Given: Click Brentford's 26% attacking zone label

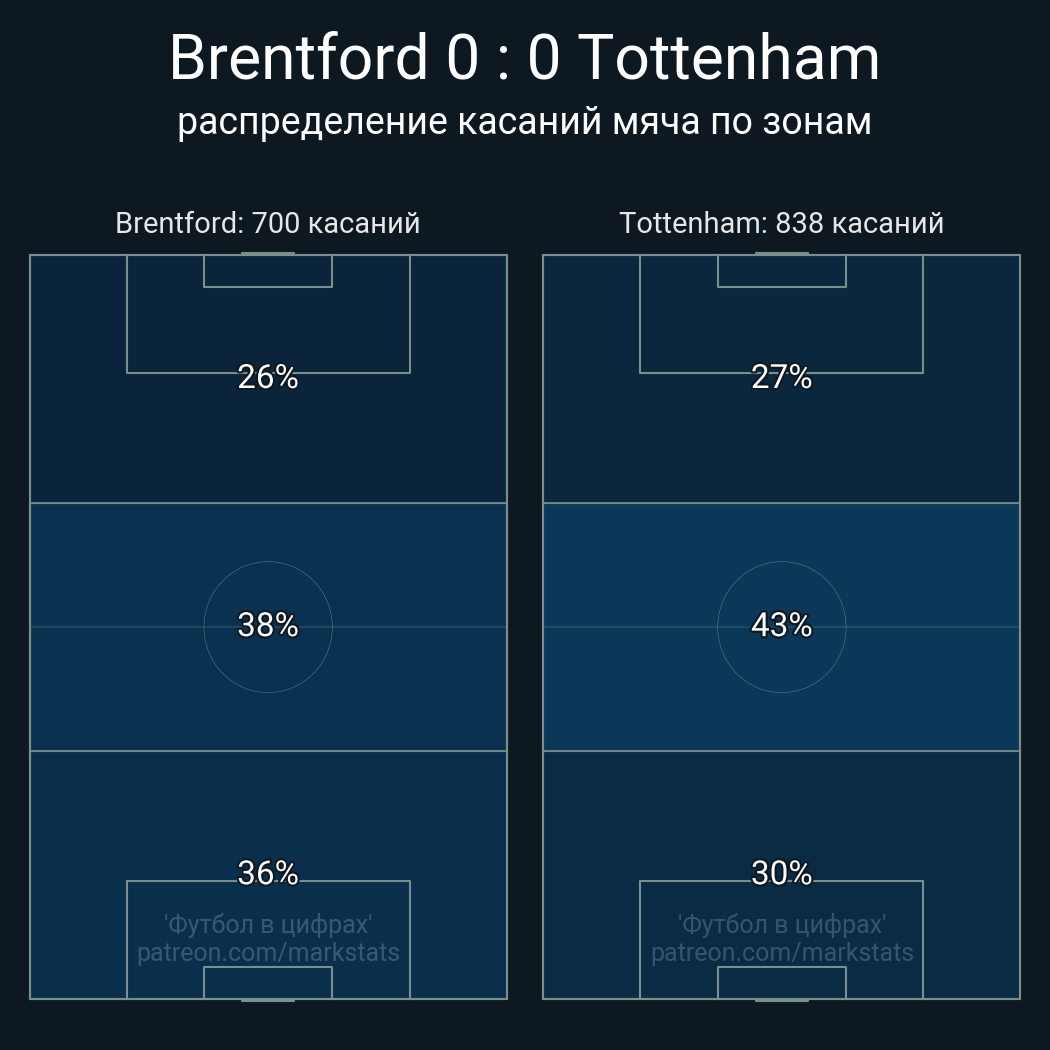Looking at the screenshot, I should coord(268,377).
